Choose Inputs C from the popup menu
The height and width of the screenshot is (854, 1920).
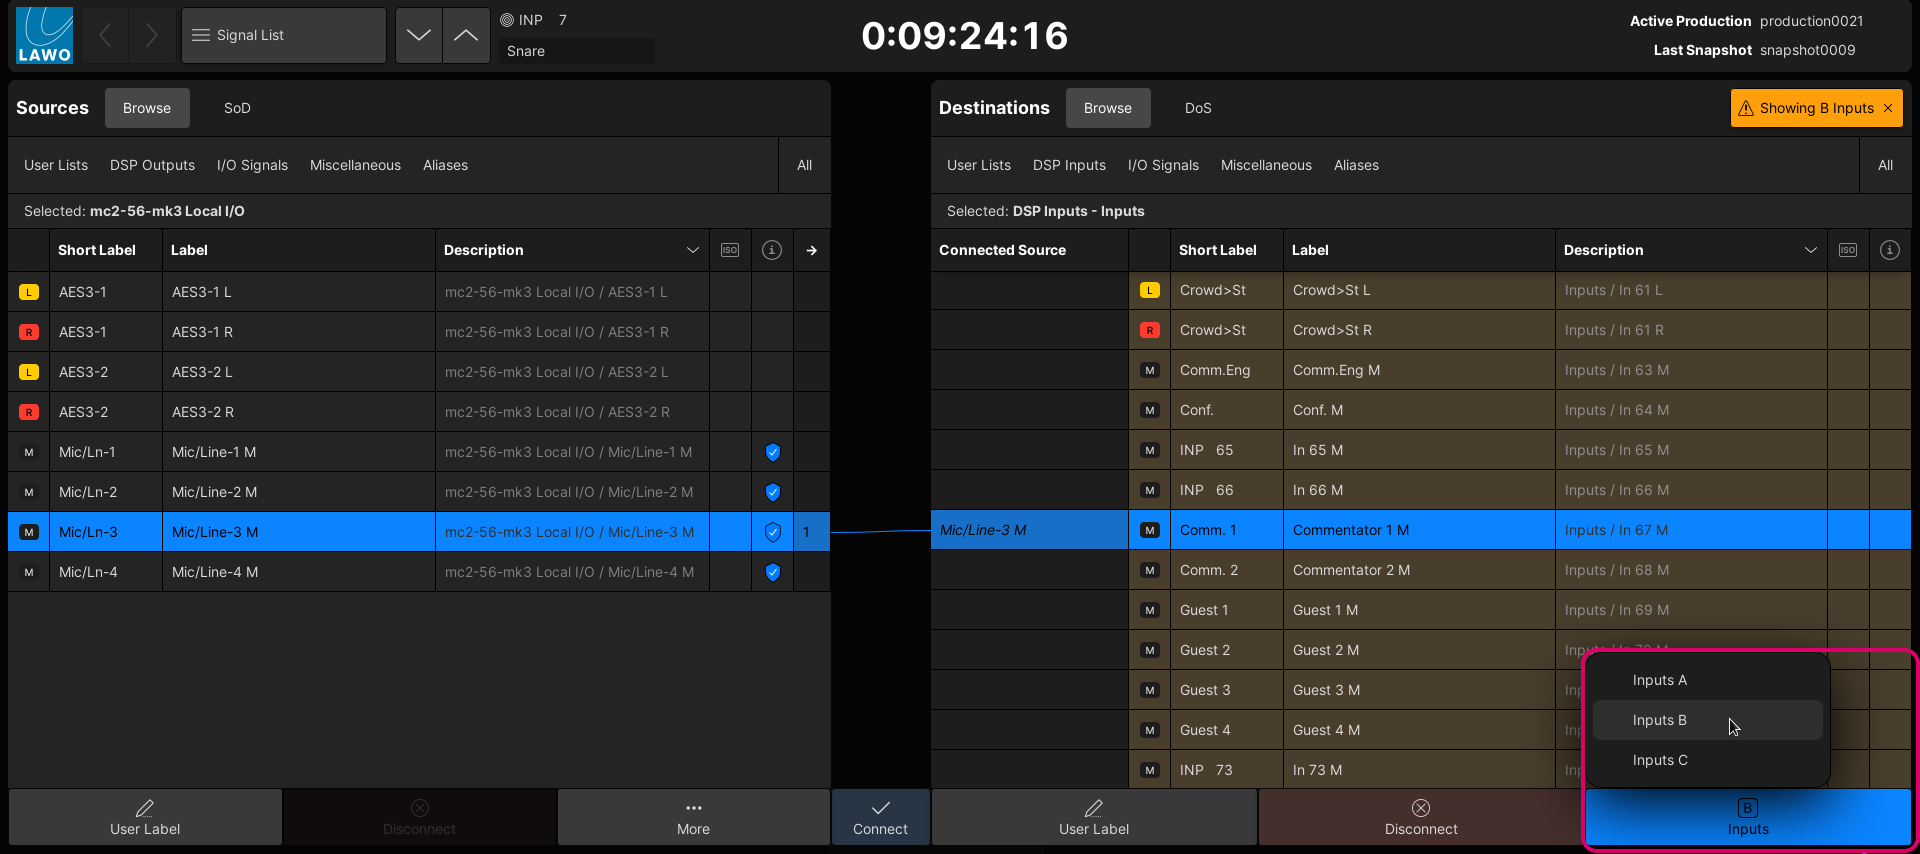[x=1660, y=760]
